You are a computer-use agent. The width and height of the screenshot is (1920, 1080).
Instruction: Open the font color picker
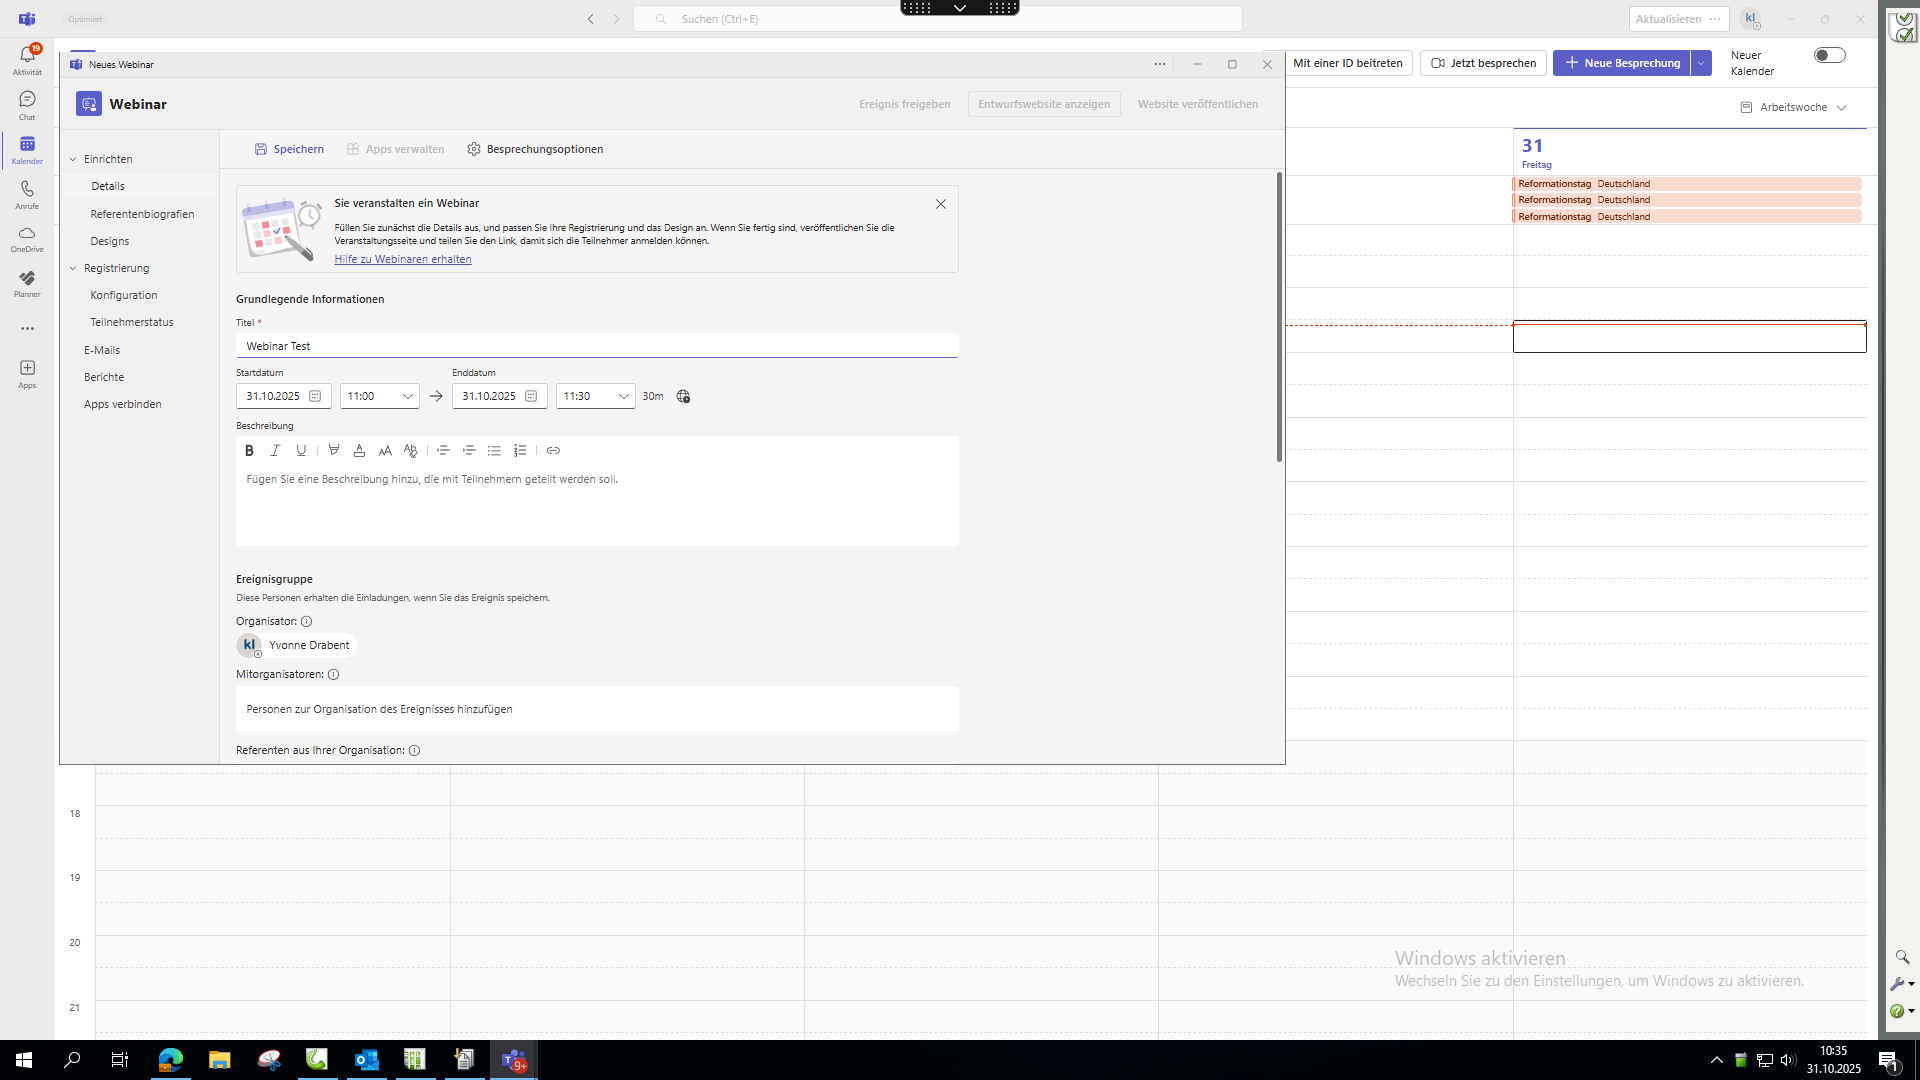click(359, 451)
